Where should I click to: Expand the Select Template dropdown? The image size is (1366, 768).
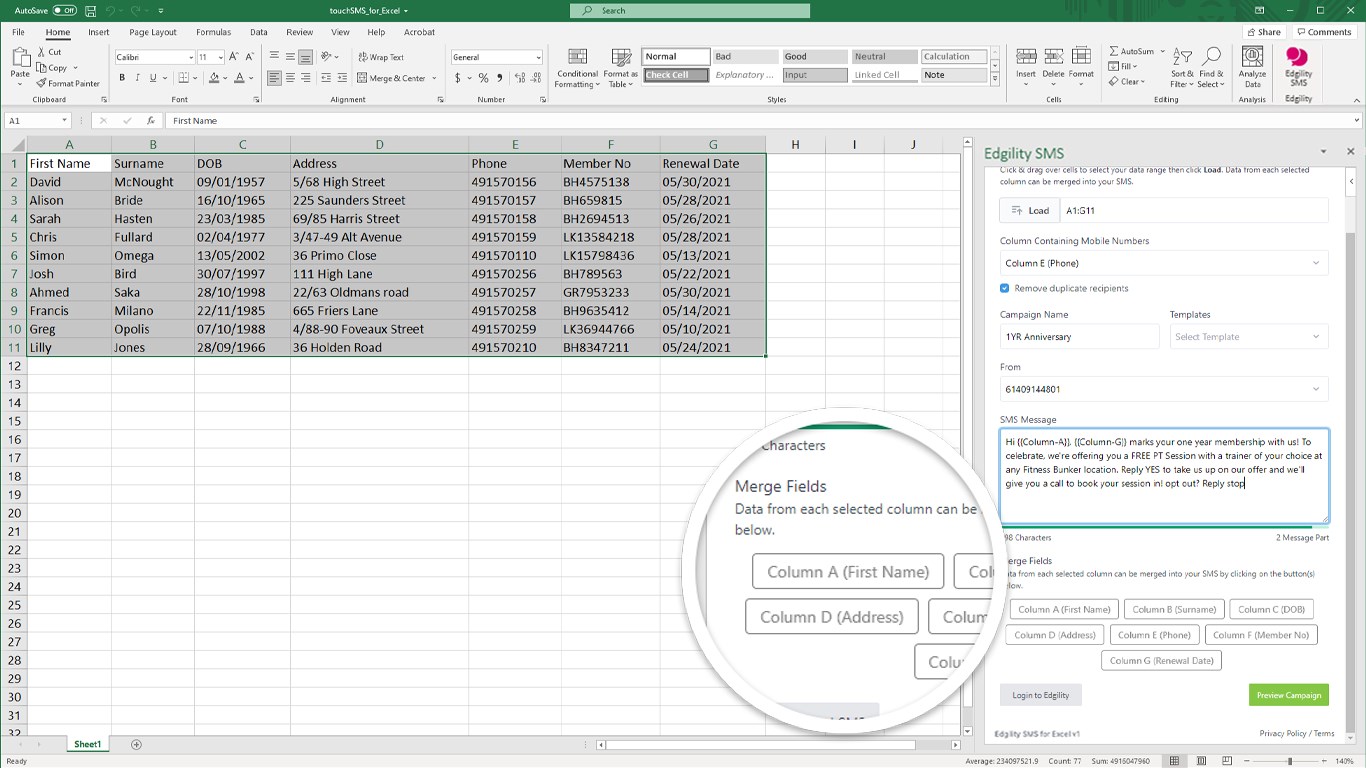coord(1248,337)
